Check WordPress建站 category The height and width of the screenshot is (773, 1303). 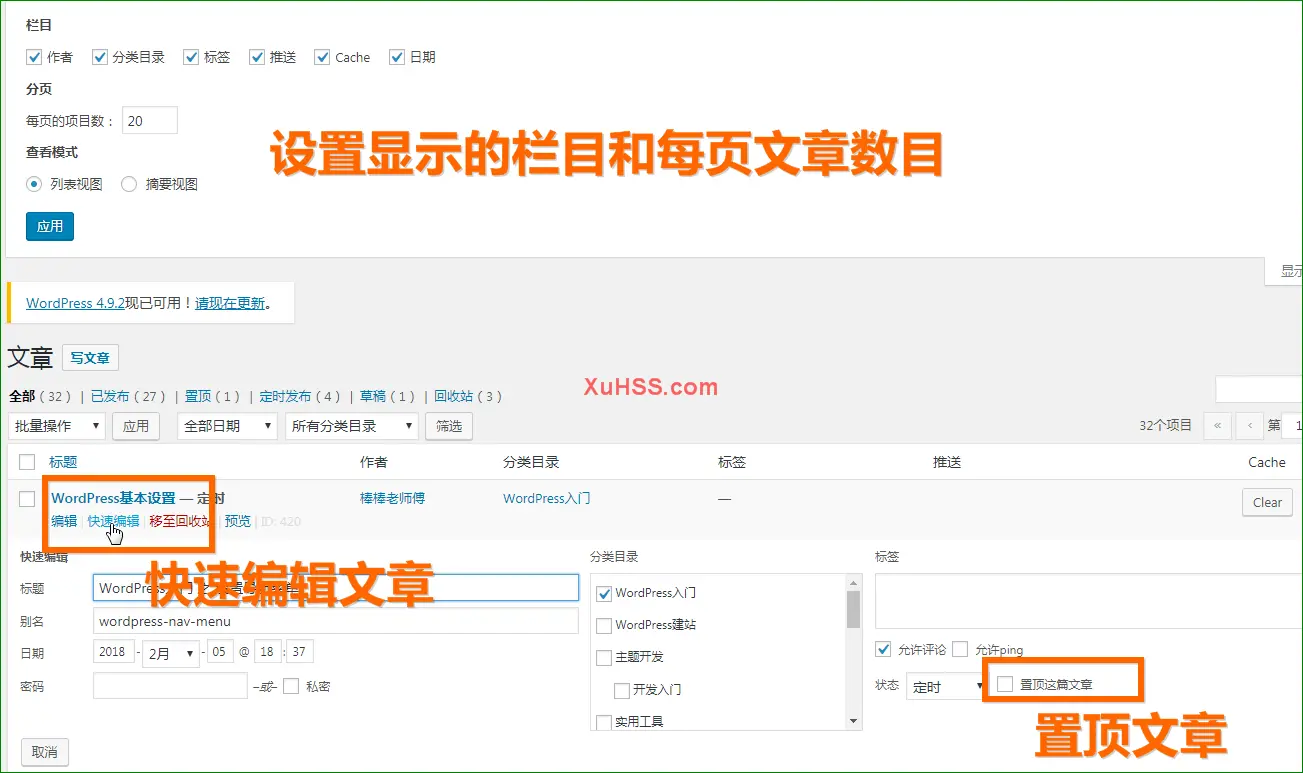(604, 625)
